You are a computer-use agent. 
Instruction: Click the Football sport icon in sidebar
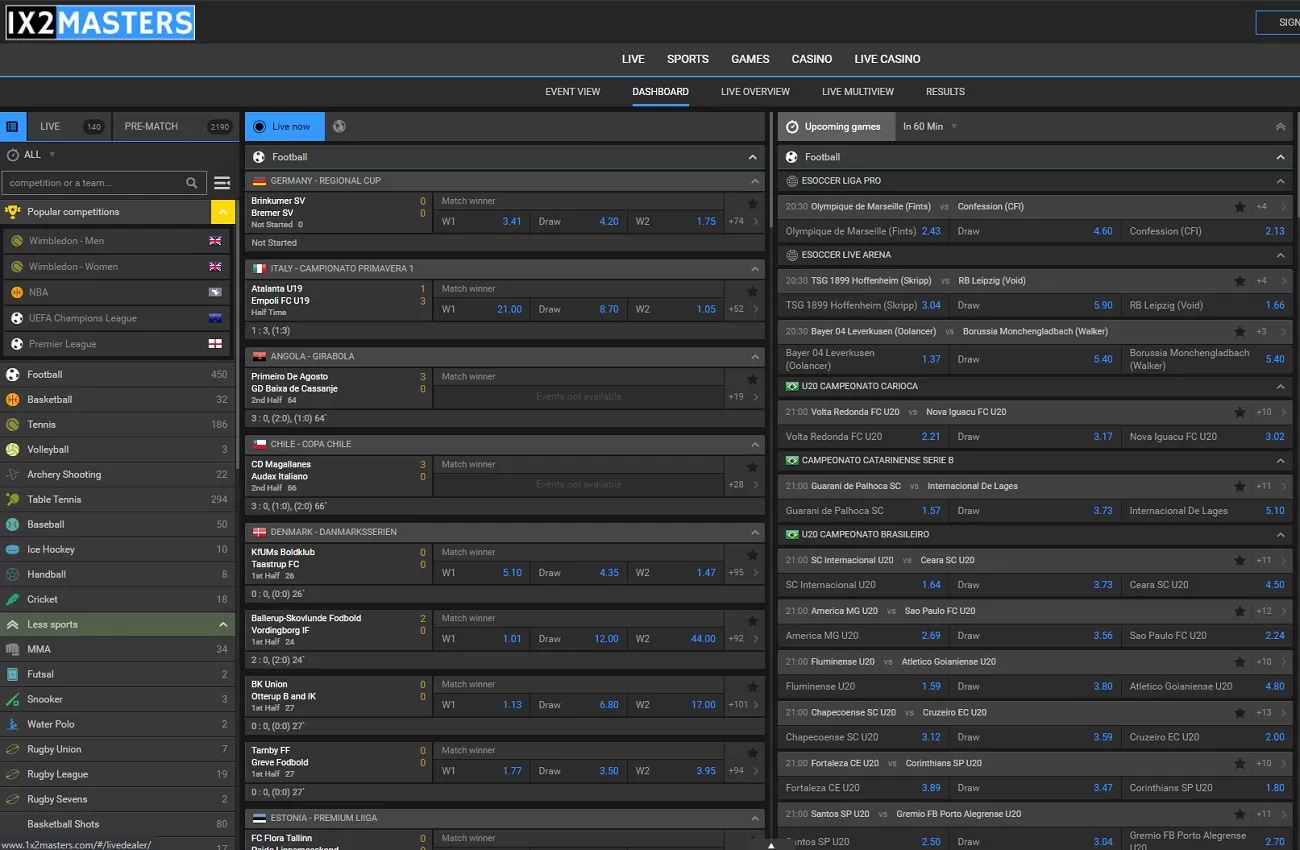pos(13,375)
